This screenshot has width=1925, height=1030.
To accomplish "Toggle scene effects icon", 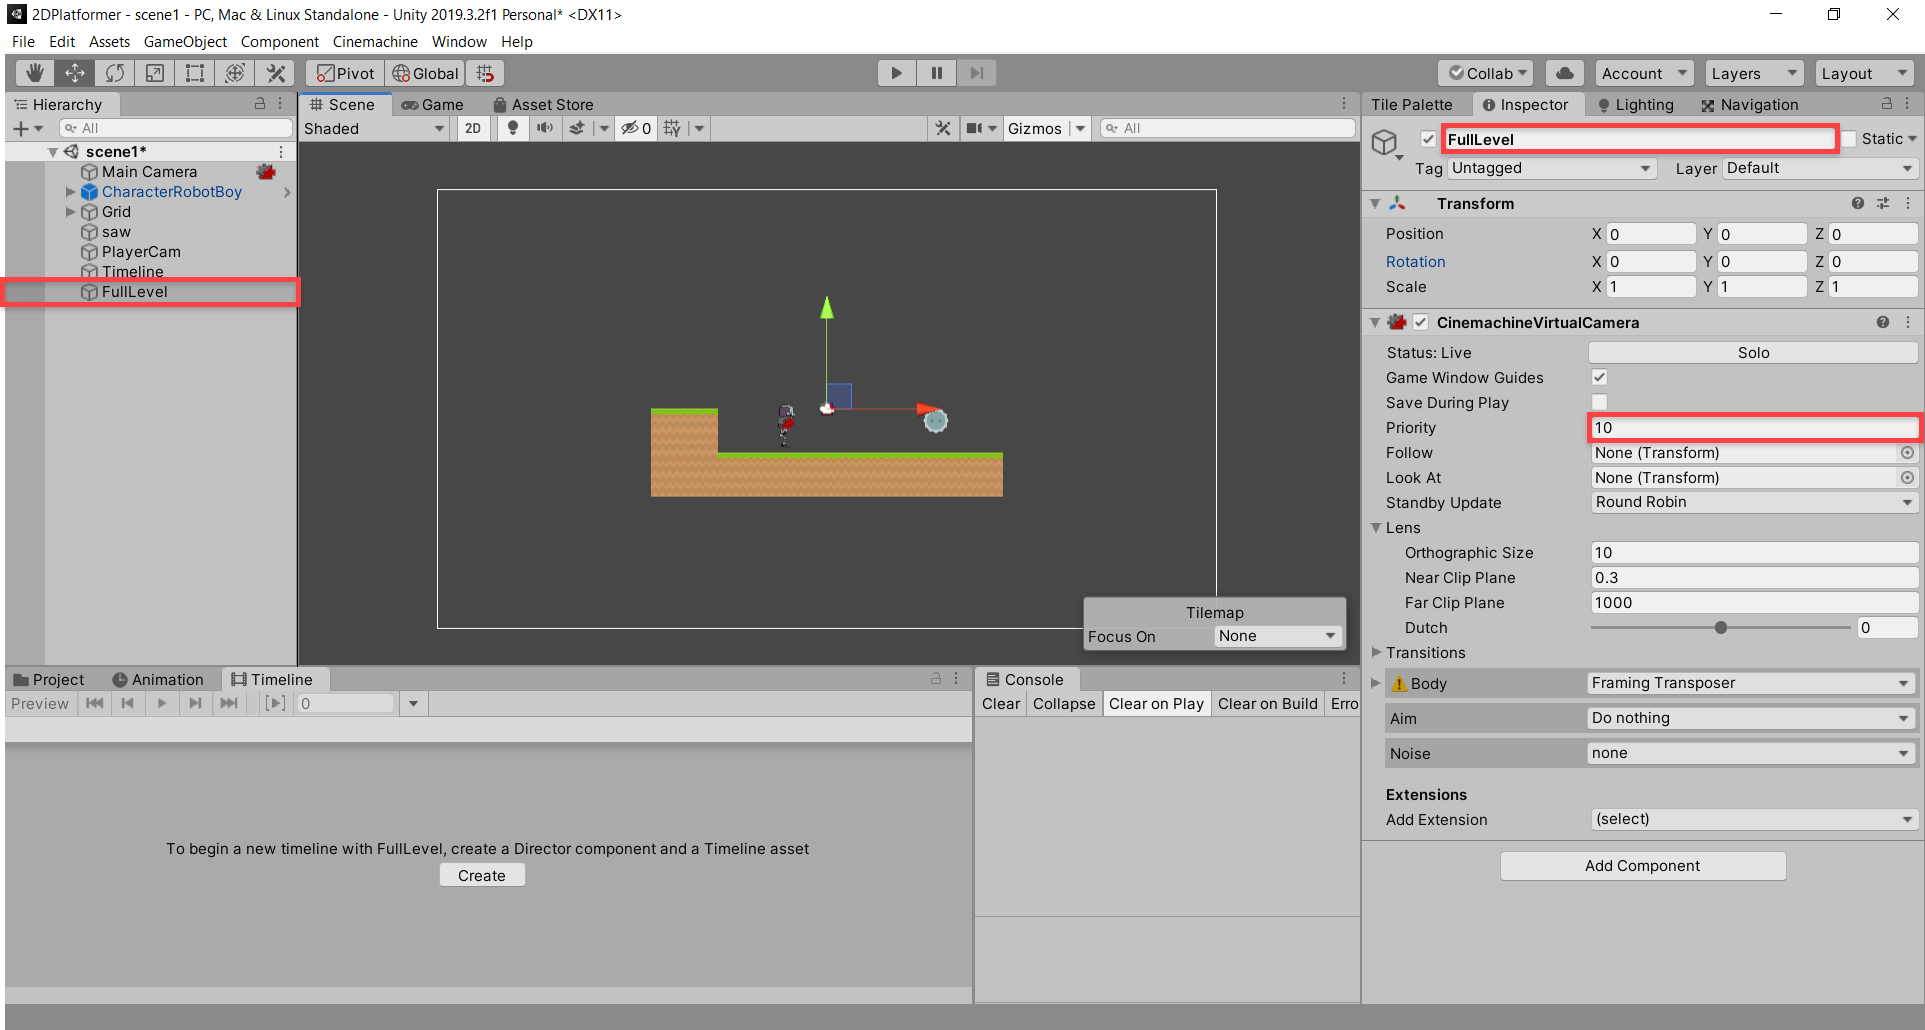I will tap(577, 128).
